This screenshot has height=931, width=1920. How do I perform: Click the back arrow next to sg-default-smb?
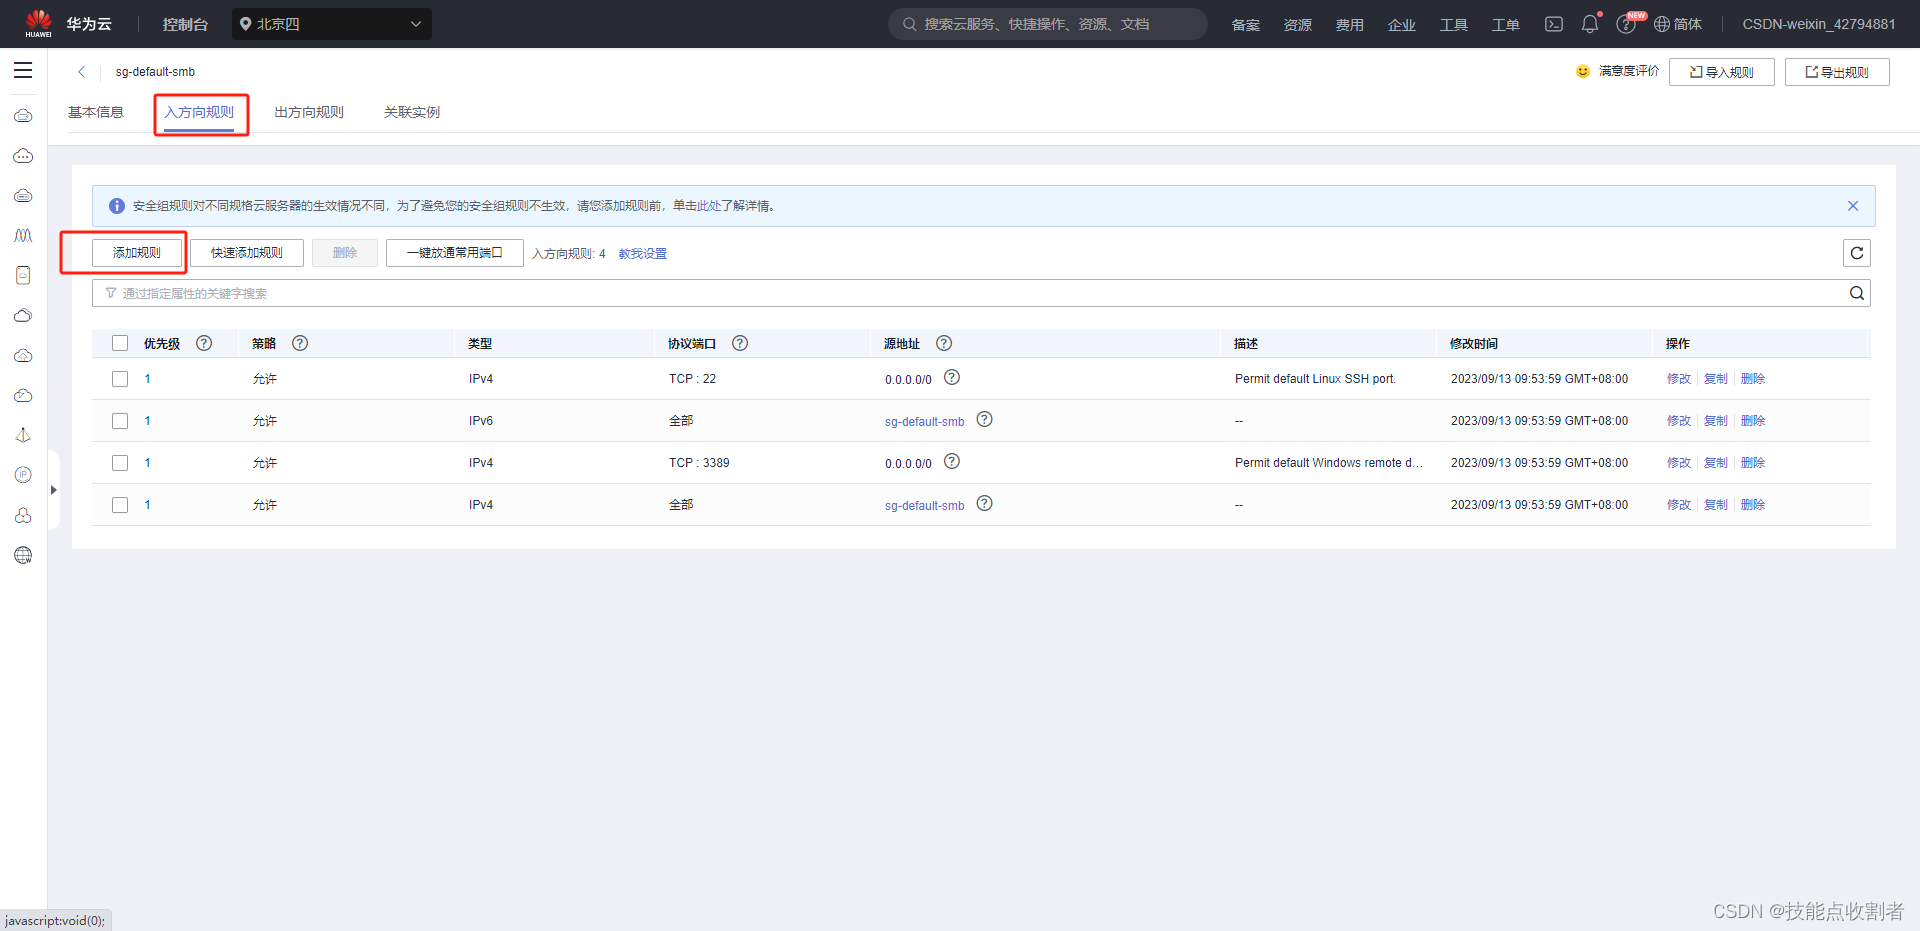82,72
